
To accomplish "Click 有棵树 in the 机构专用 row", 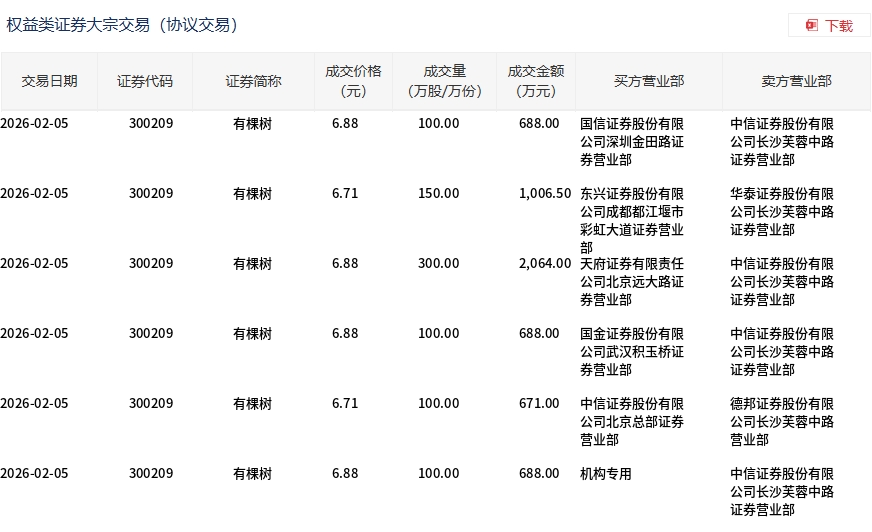I will click(x=252, y=474).
